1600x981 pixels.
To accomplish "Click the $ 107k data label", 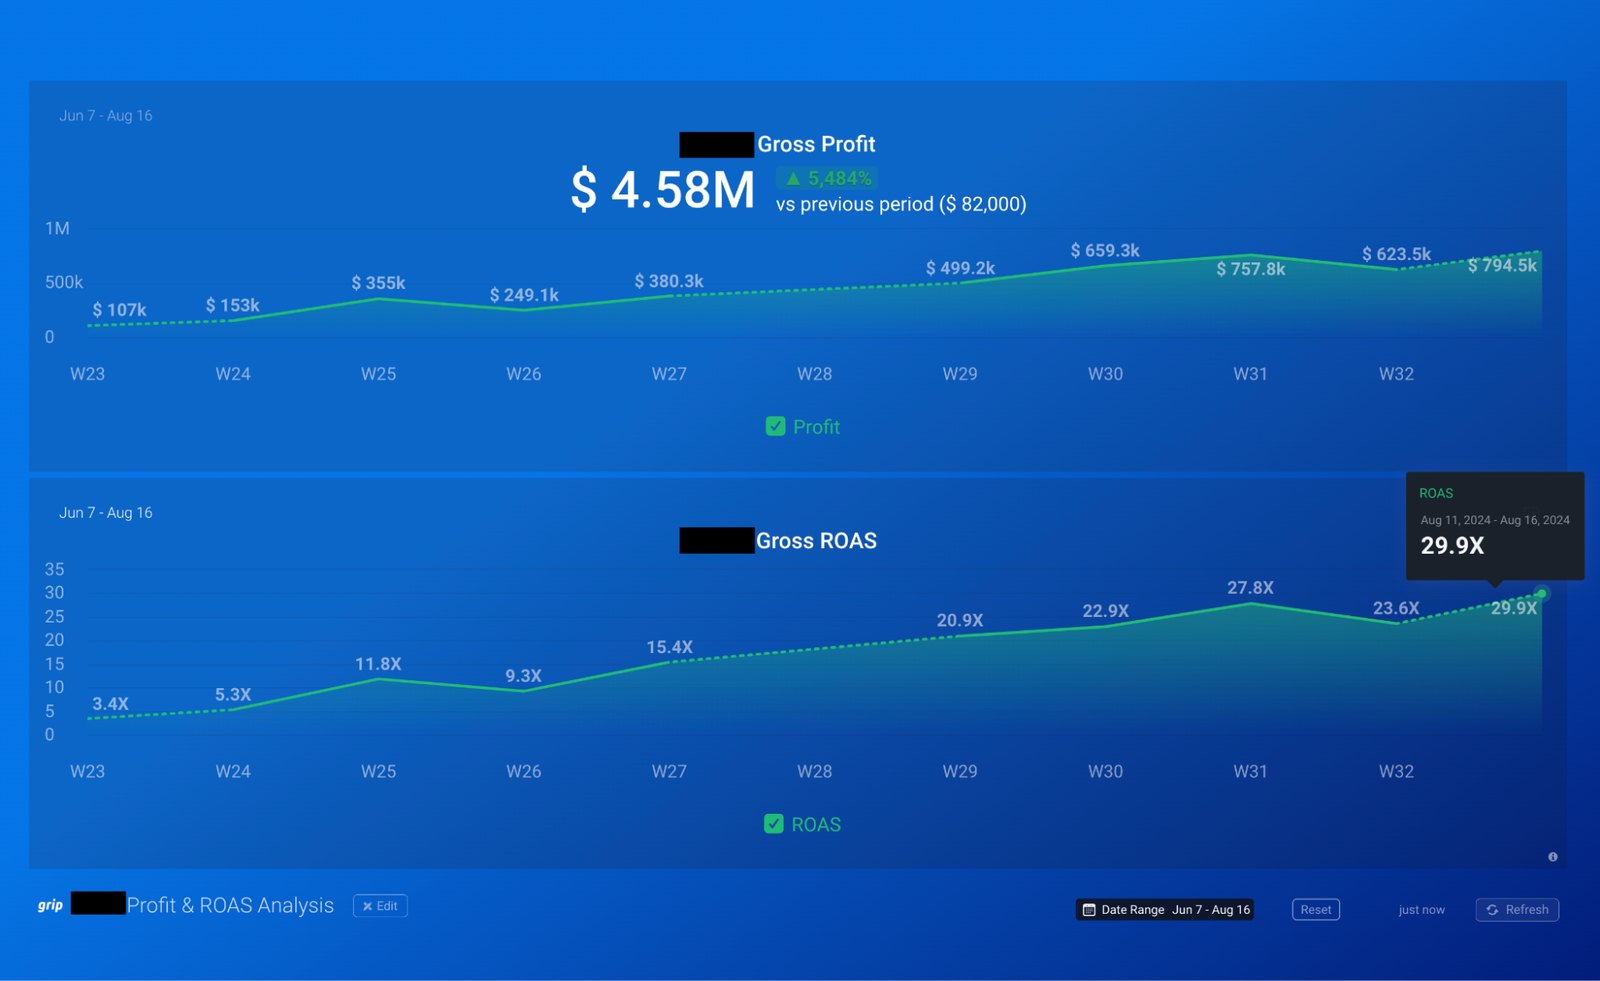I will [119, 310].
